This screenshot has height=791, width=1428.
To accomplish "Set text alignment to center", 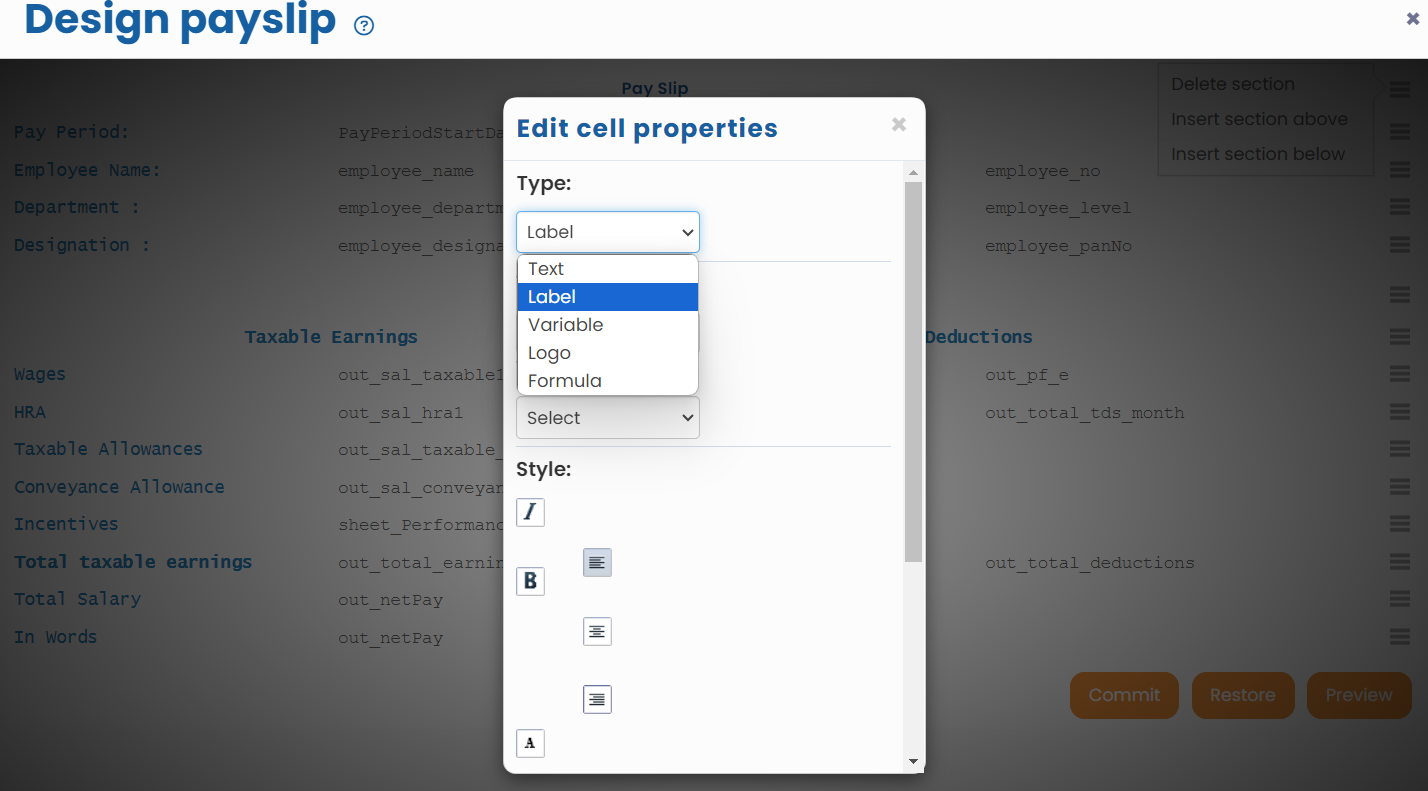I will click(597, 631).
